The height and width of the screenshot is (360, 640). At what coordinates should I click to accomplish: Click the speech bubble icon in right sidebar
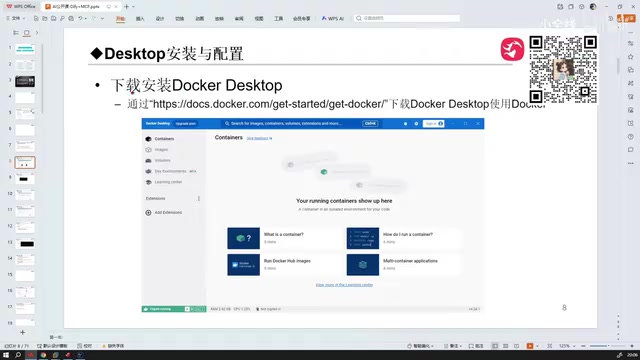click(x=631, y=150)
